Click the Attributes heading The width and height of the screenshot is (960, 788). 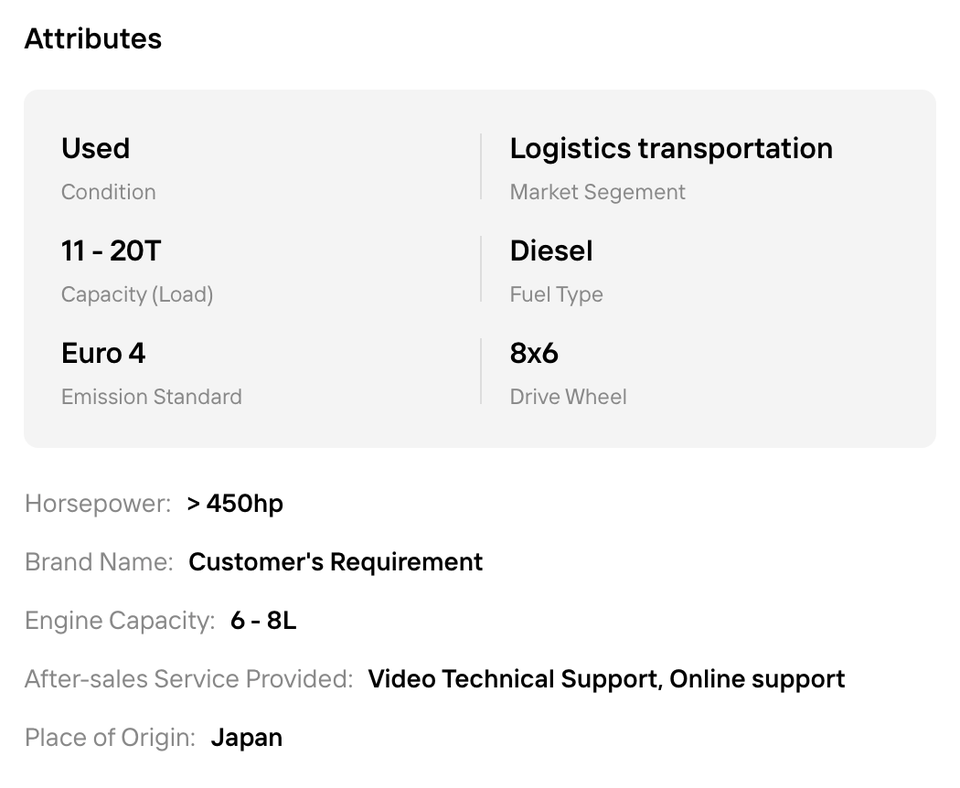pos(93,39)
